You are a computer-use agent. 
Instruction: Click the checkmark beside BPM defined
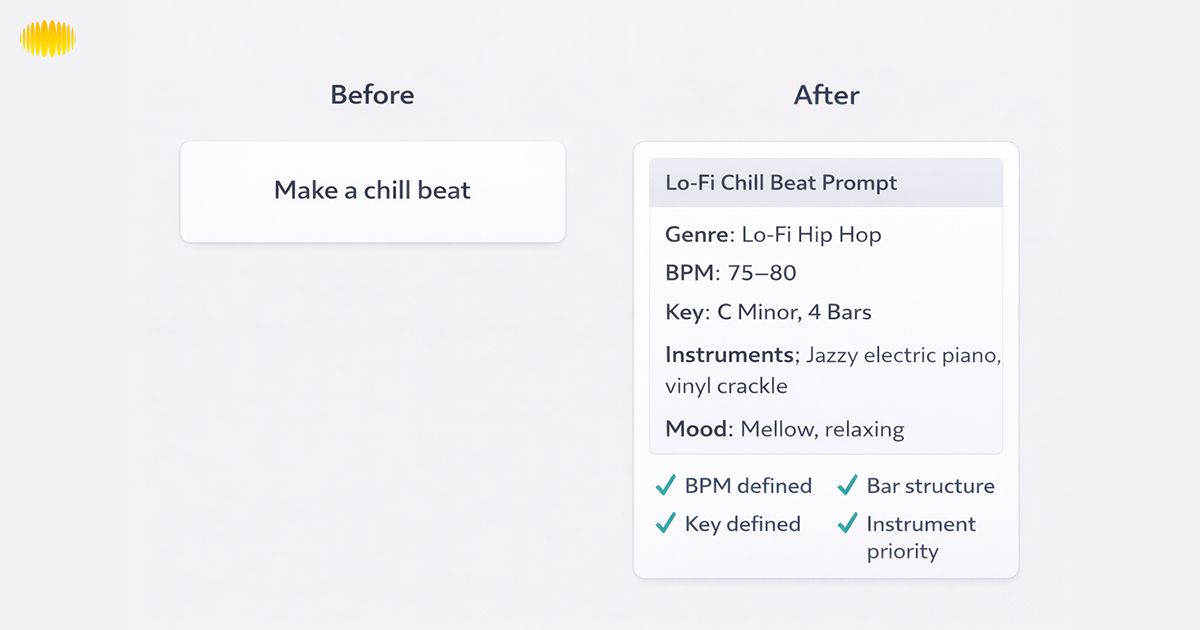(666, 486)
